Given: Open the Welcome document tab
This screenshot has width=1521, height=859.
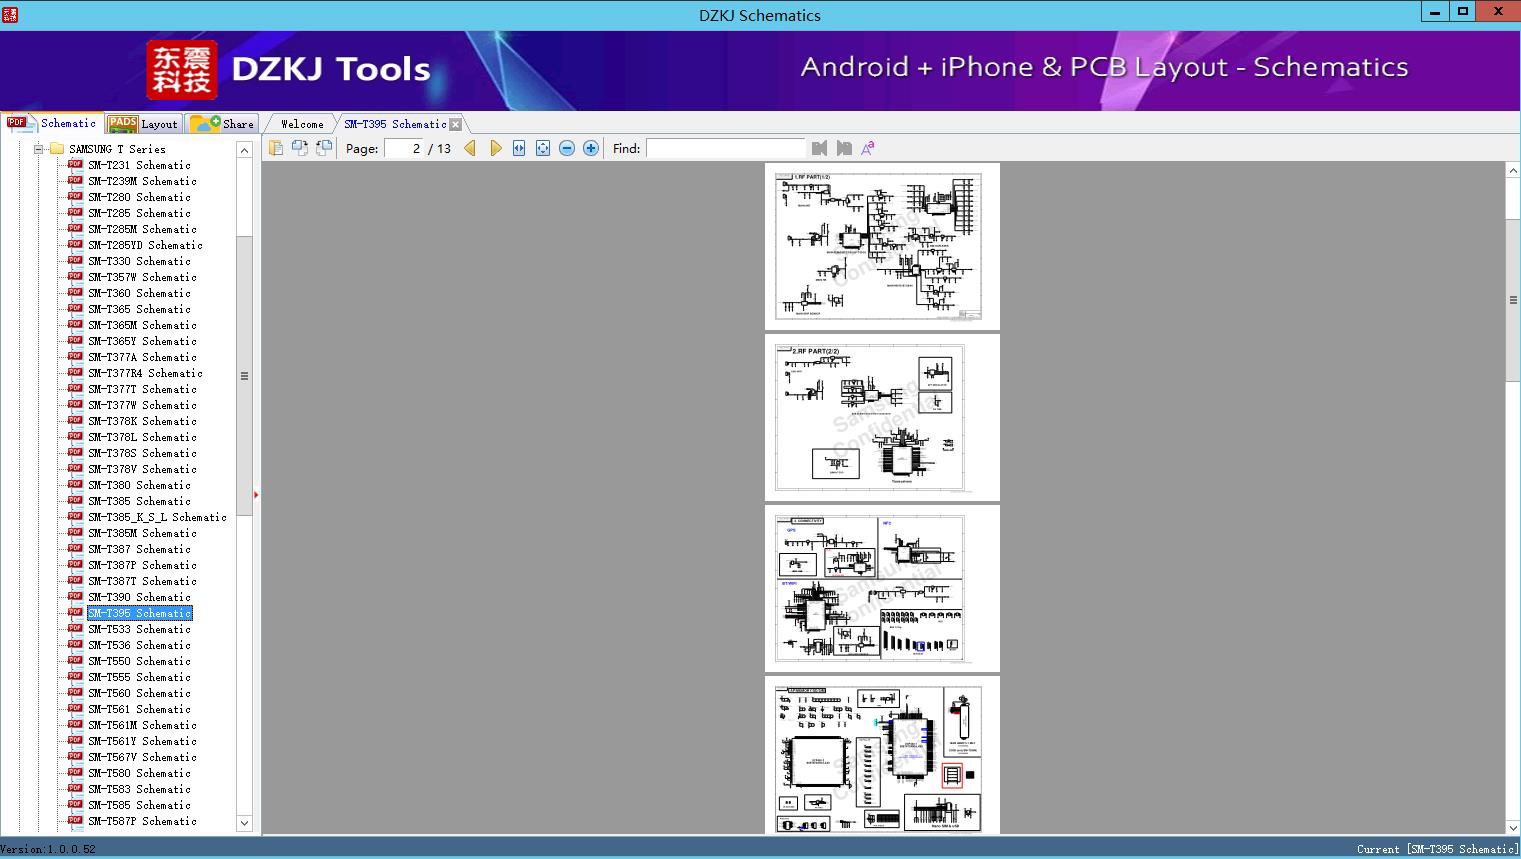Looking at the screenshot, I should click(302, 124).
